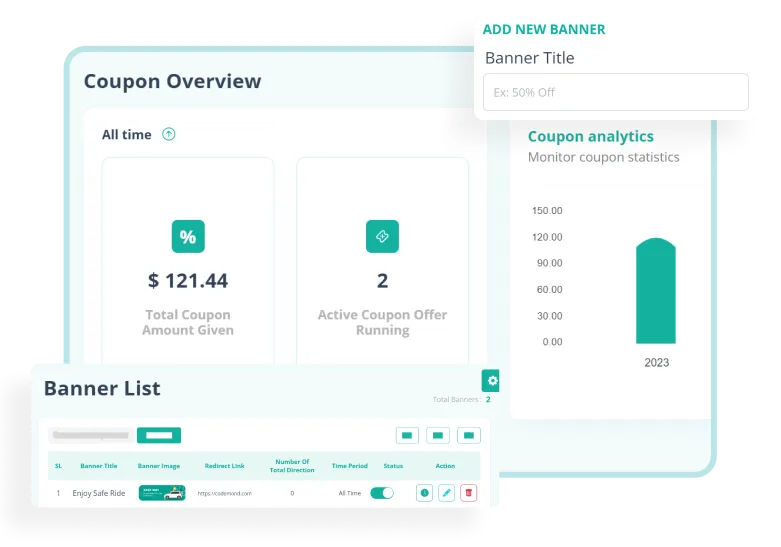Click the last outlined filter button in Banner List
This screenshot has height=547, width=781.
[x=469, y=435]
